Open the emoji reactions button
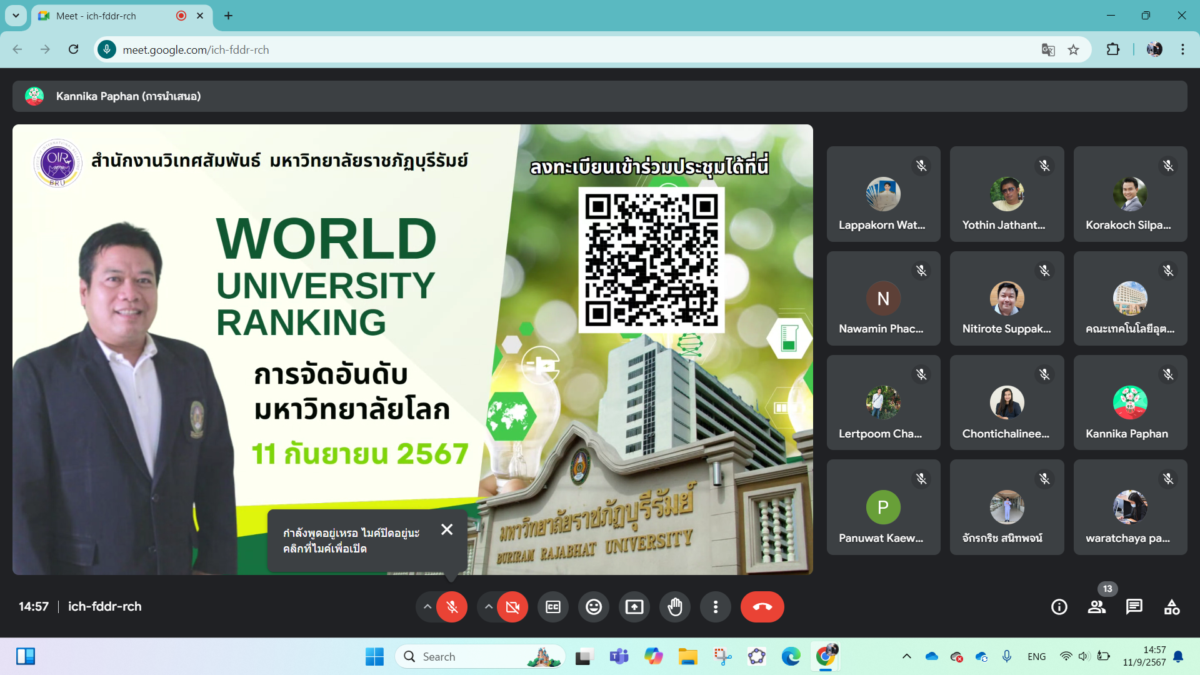Image resolution: width=1200 pixels, height=675 pixels. (594, 606)
